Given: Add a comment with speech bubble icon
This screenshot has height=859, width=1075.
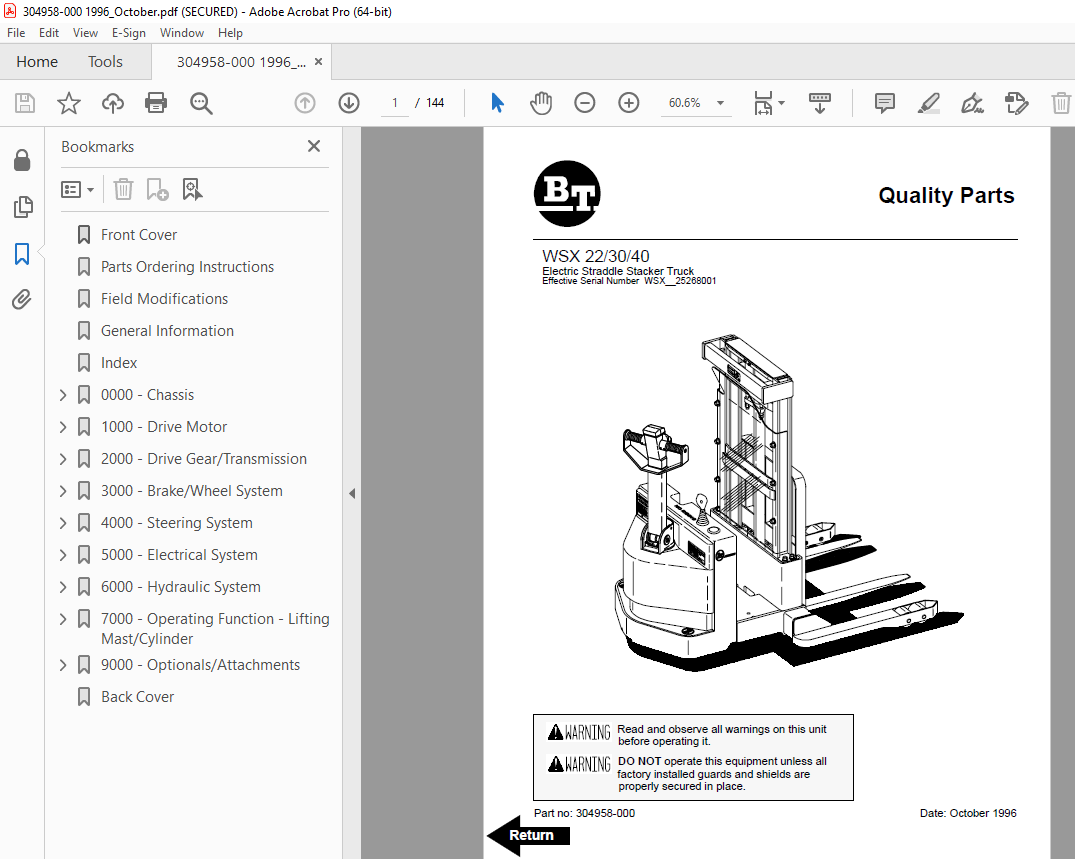Looking at the screenshot, I should tap(884, 103).
